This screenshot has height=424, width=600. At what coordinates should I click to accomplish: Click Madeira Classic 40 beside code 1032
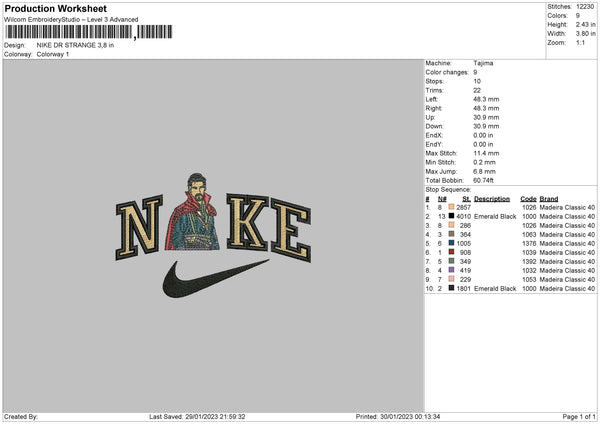(x=567, y=271)
